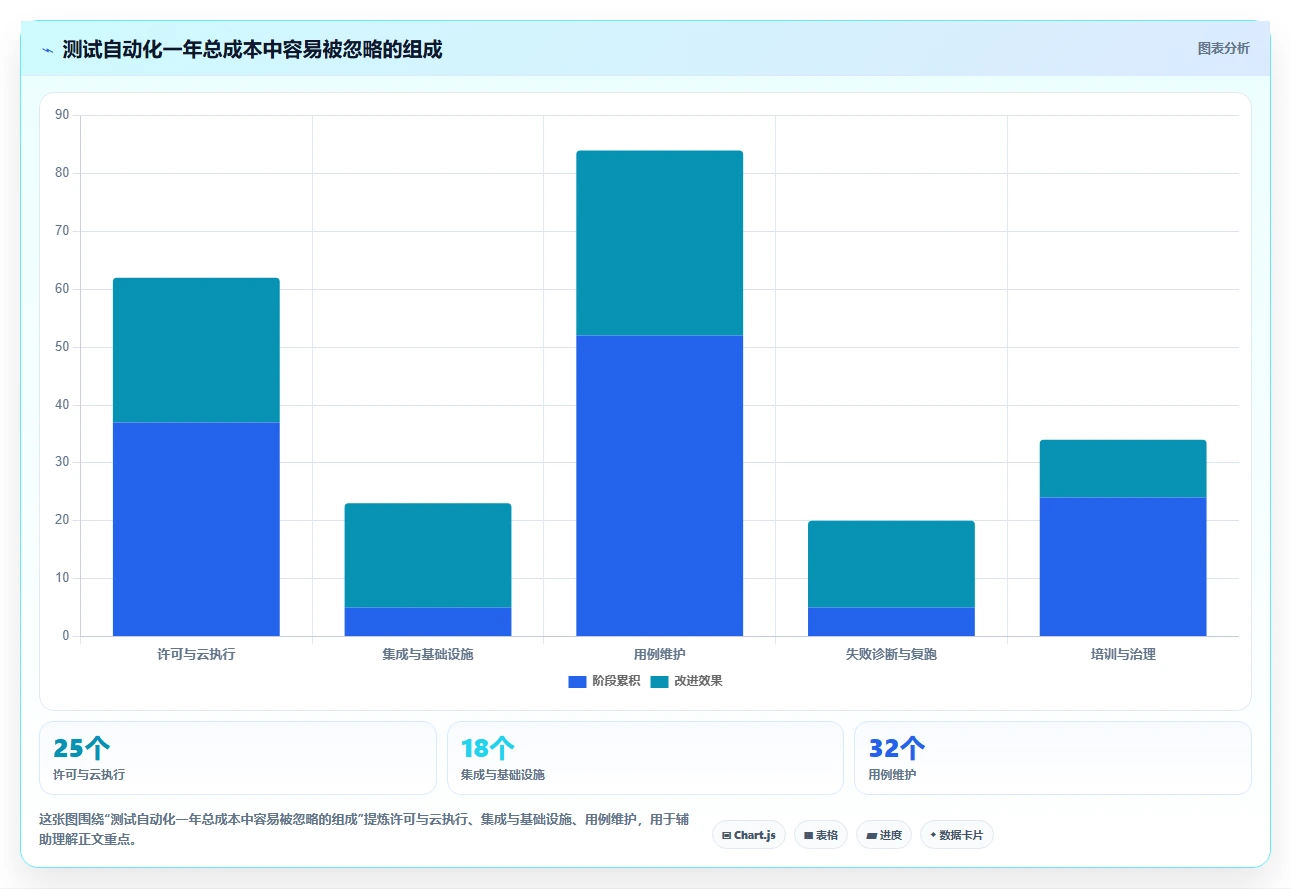
Task: Click the blue bar segment for 用例维护
Action: pyautogui.click(x=660, y=486)
